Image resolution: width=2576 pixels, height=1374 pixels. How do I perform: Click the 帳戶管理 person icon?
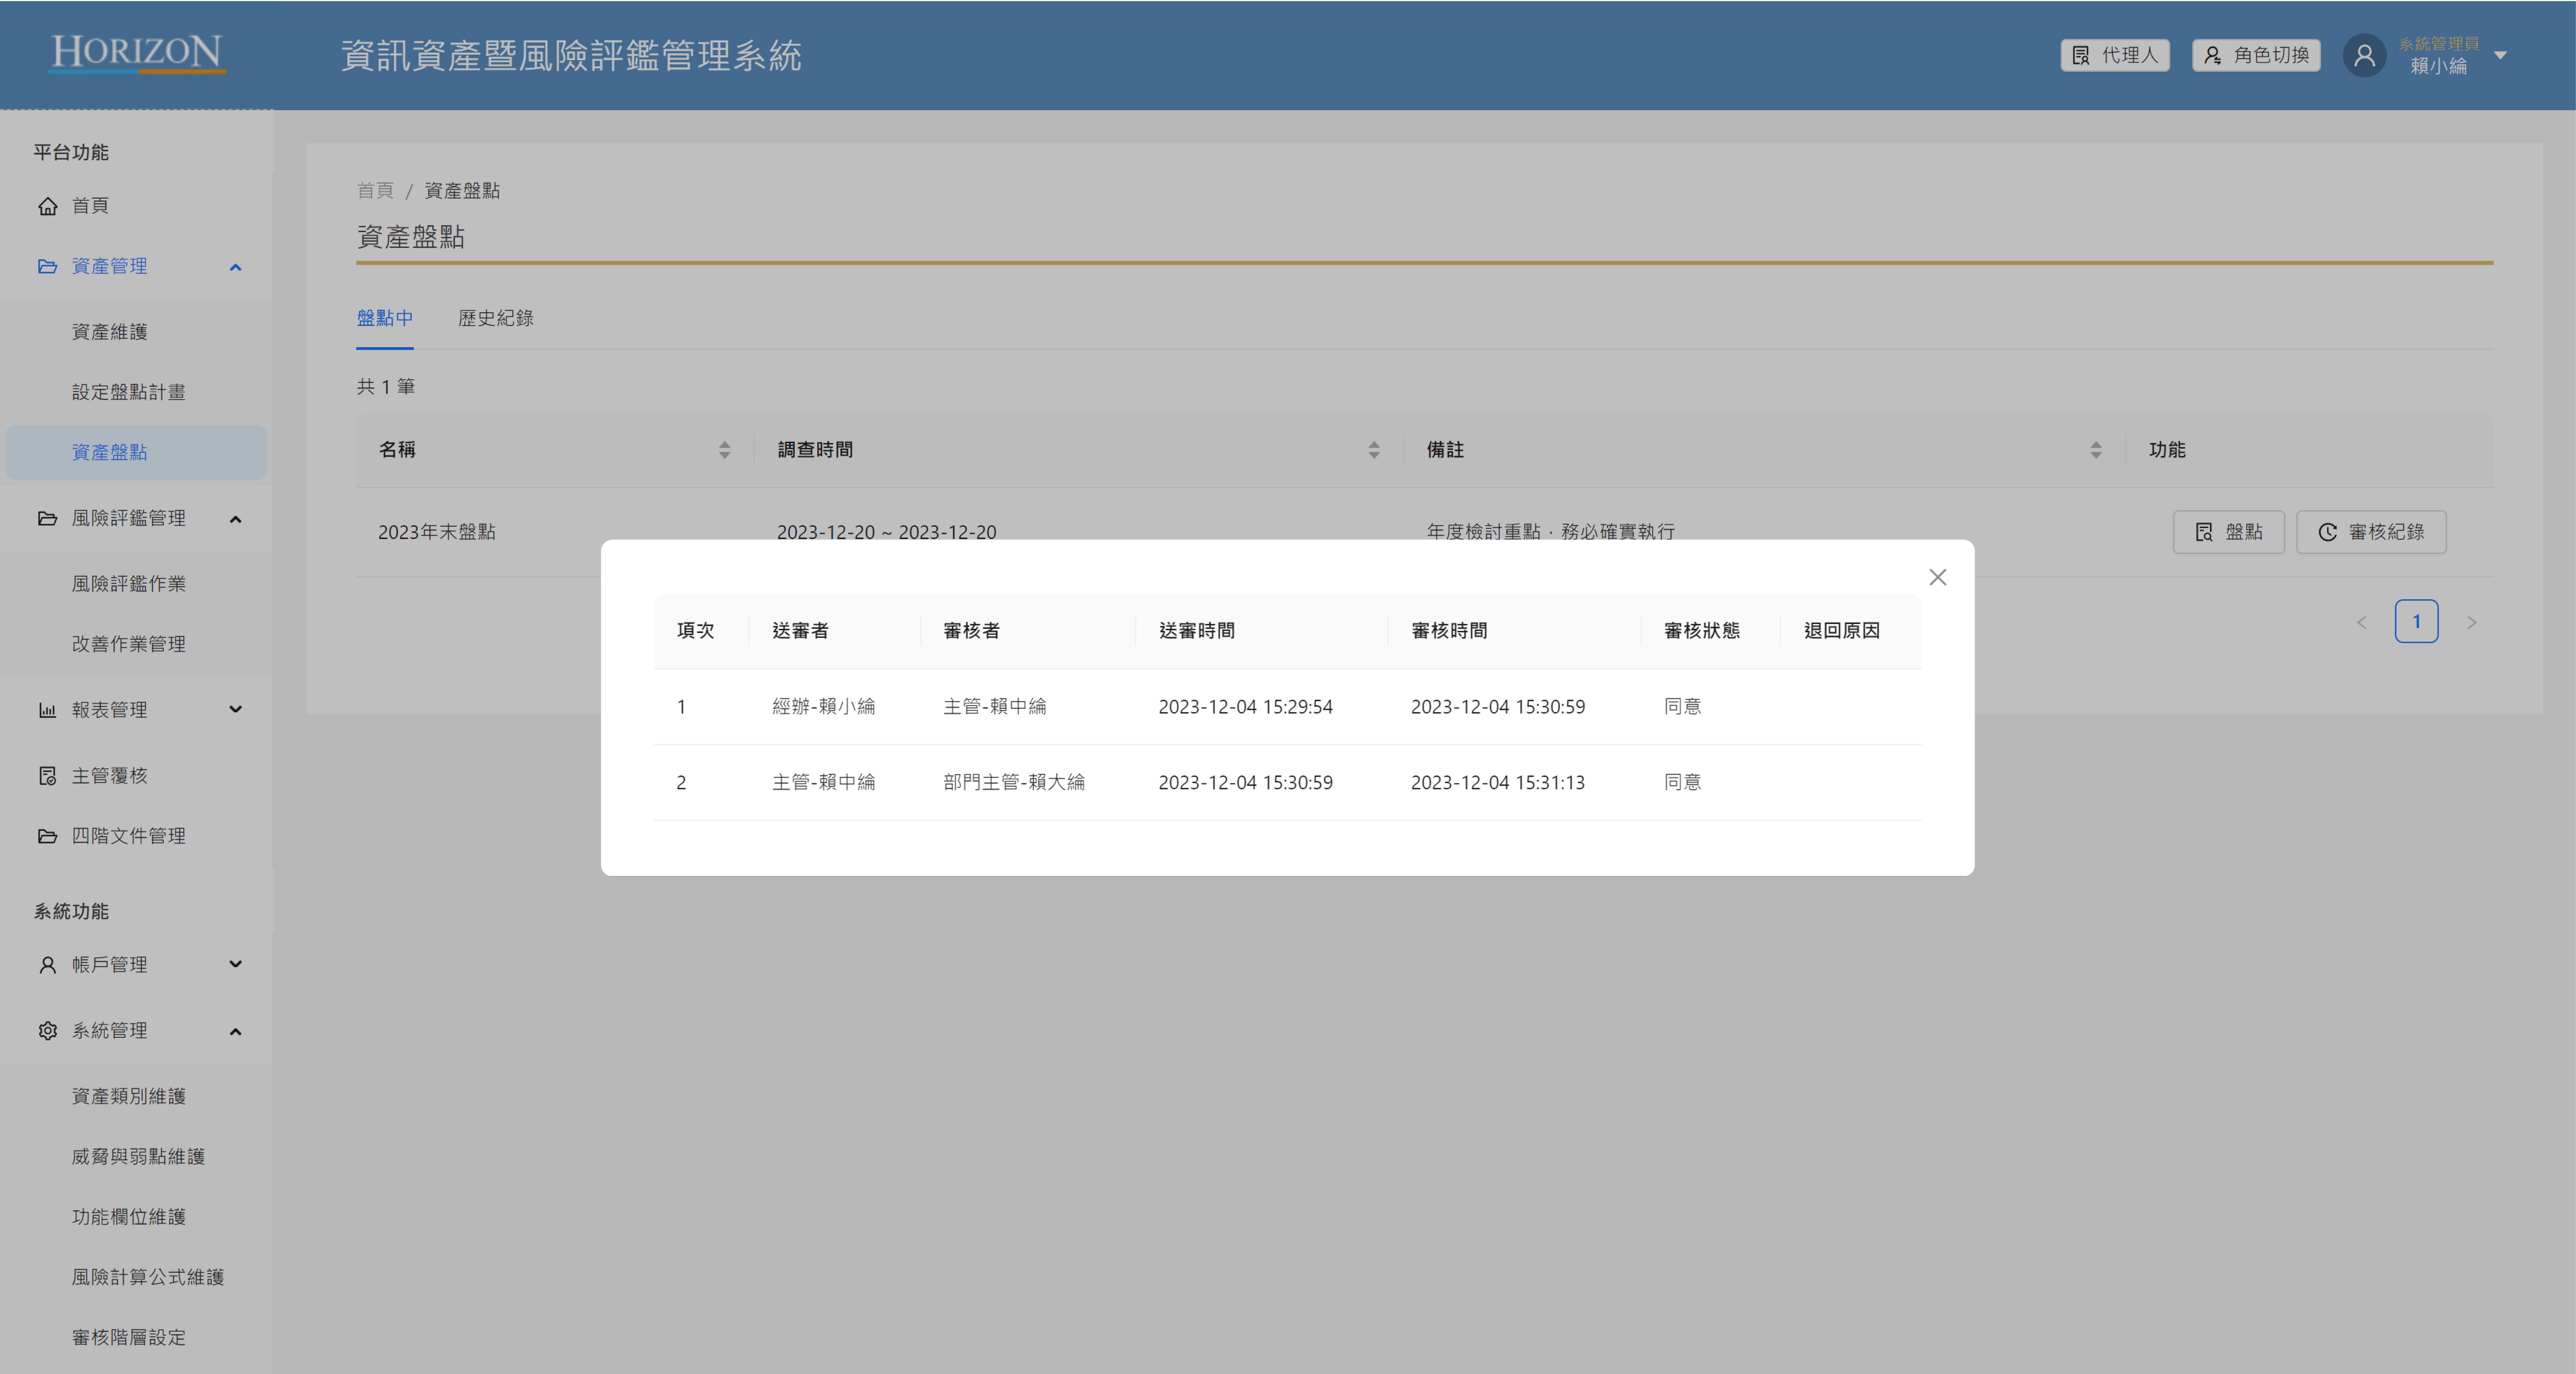click(47, 965)
